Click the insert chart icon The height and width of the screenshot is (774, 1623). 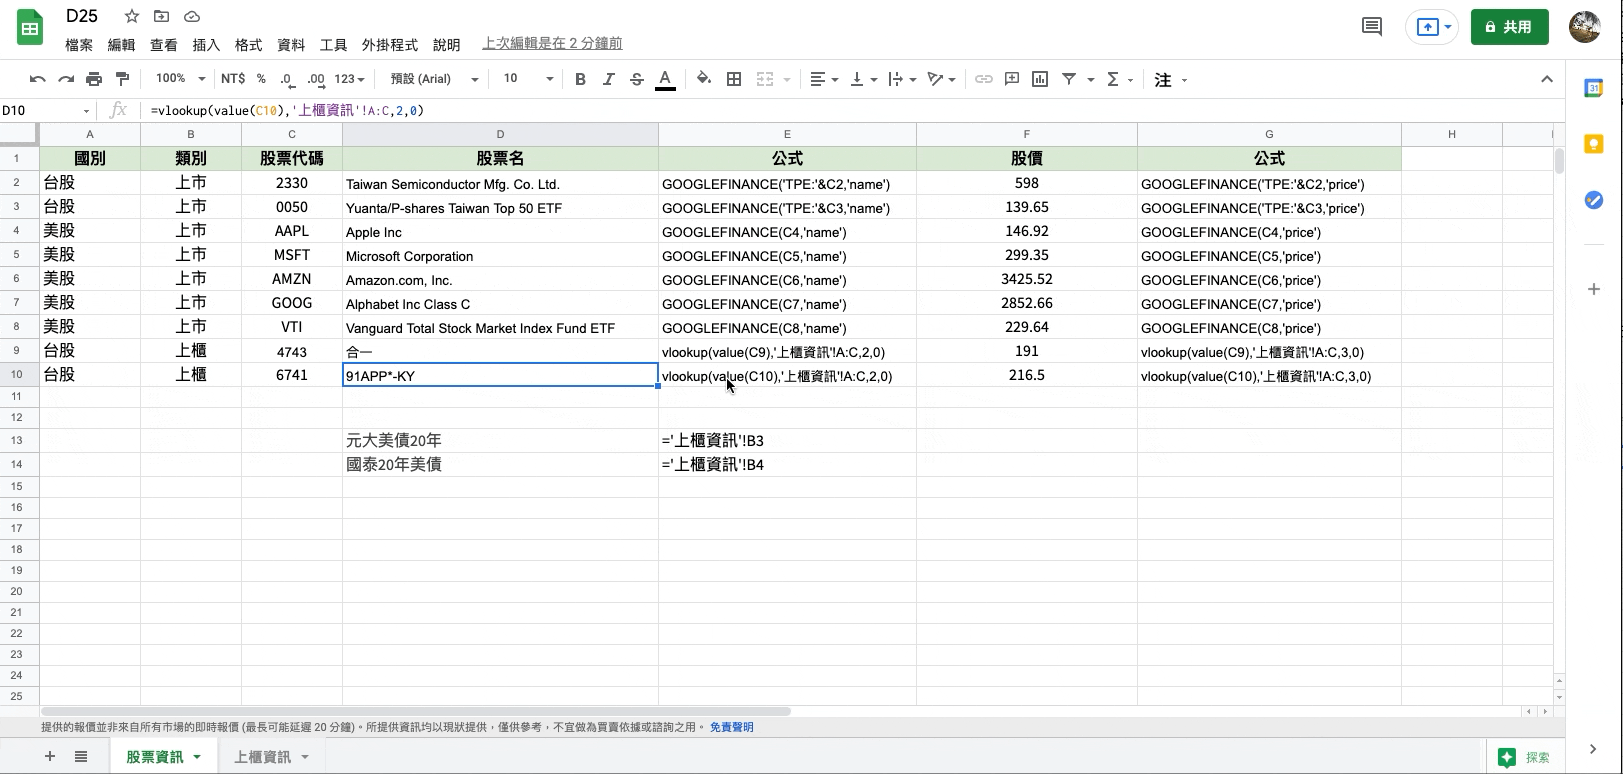[1040, 79]
